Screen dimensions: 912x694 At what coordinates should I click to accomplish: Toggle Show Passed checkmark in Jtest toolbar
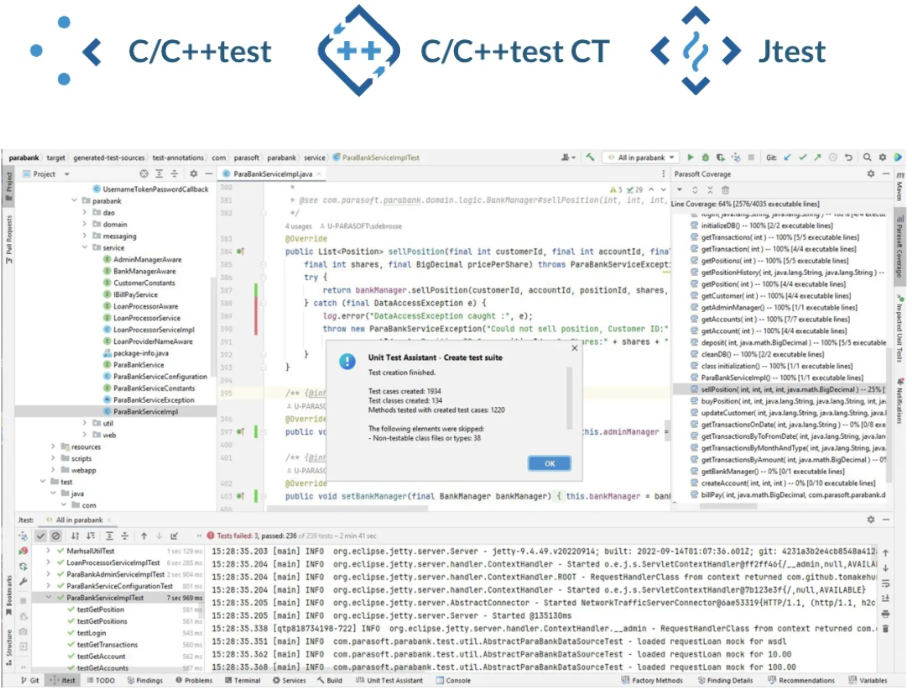[x=40, y=536]
